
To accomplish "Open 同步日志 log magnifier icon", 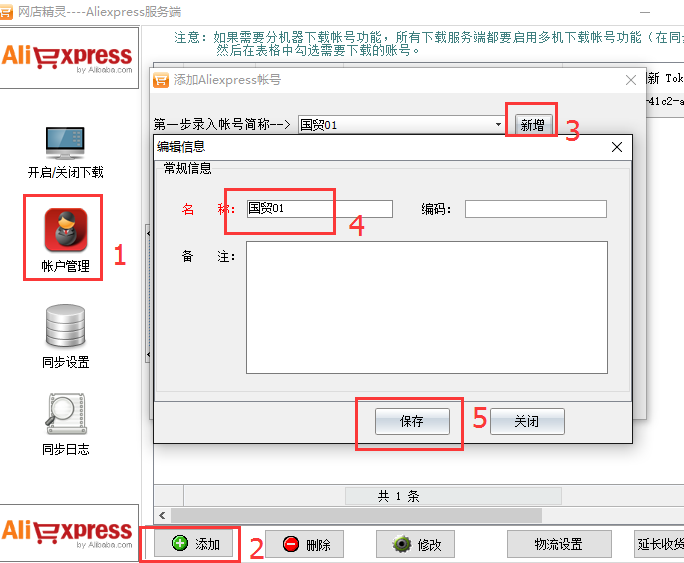I will click(x=66, y=413).
